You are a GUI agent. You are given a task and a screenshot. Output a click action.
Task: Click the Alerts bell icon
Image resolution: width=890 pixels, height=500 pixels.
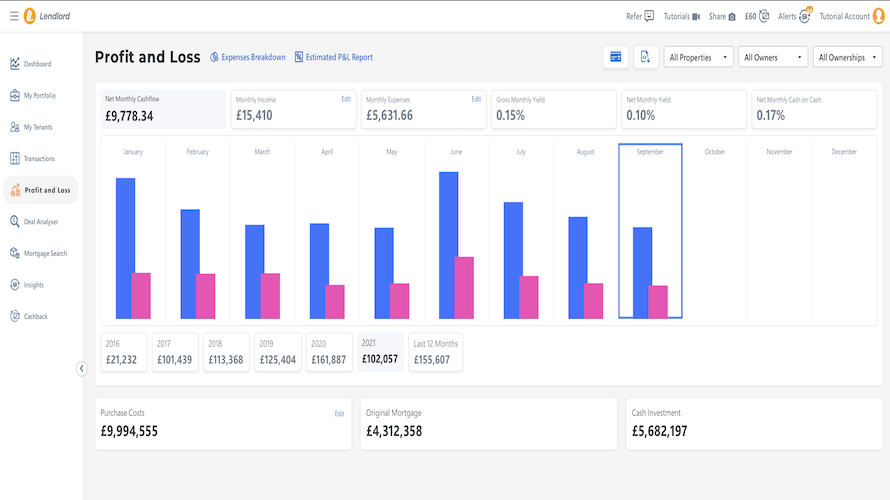click(804, 16)
